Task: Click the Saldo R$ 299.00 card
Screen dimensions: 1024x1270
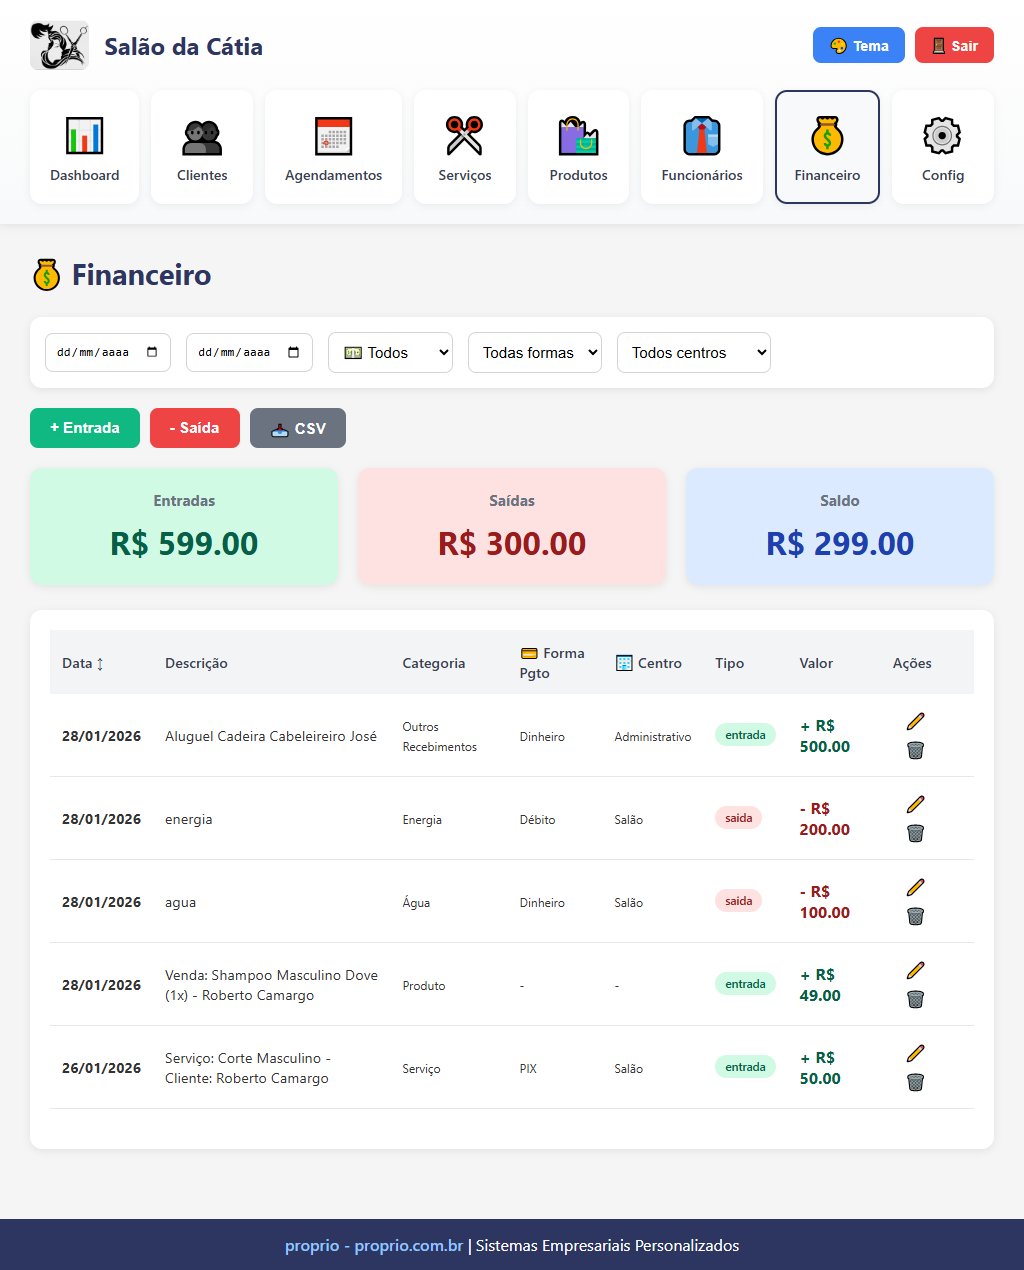Action: pos(840,526)
